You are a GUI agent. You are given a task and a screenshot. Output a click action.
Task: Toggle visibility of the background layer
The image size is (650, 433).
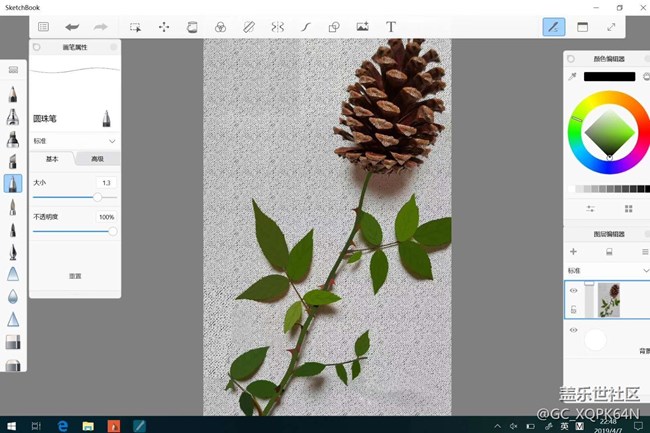[574, 329]
